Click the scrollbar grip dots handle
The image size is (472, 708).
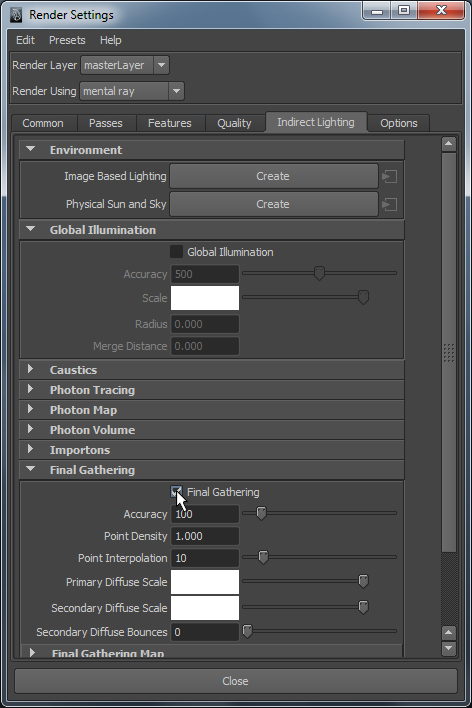pos(449,353)
